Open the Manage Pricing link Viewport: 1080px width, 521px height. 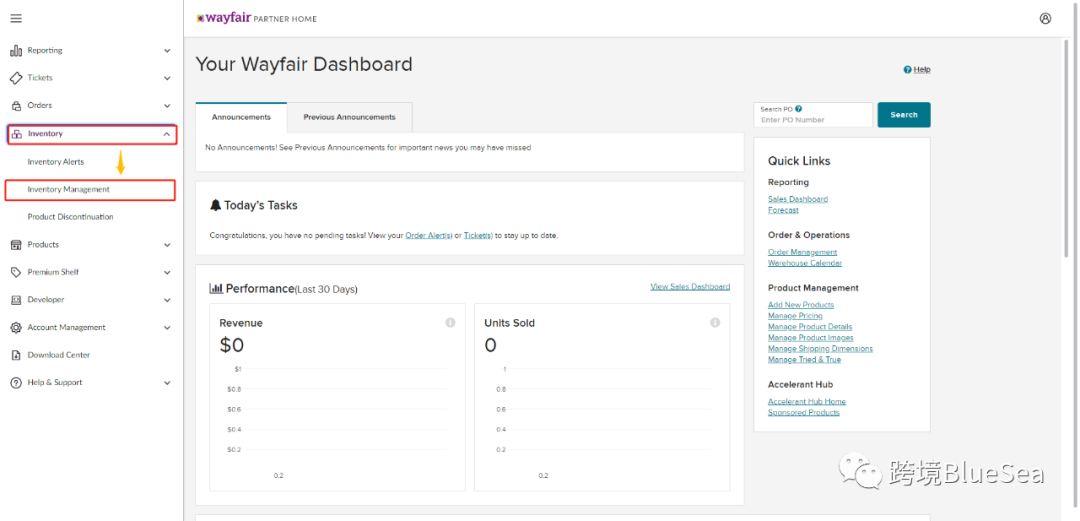pos(795,316)
